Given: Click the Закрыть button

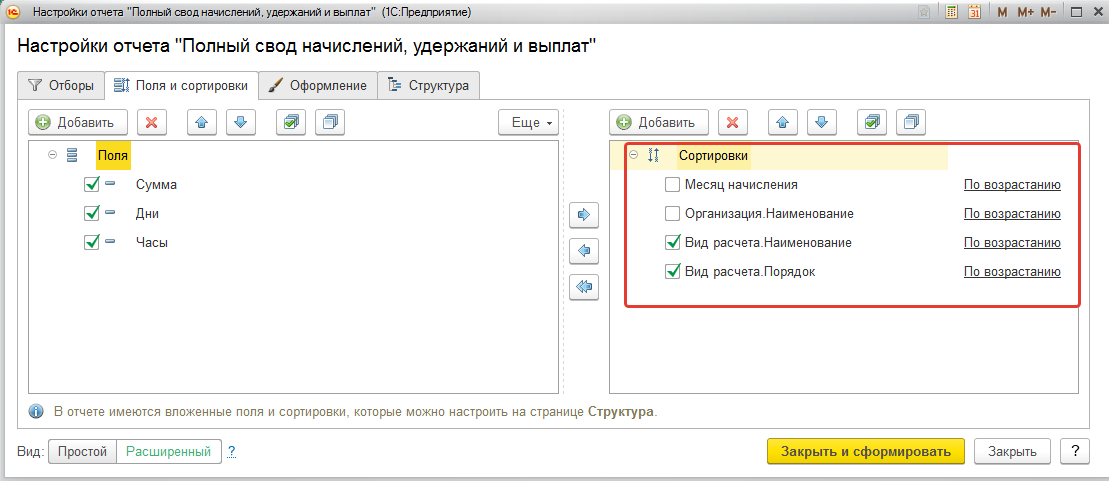Looking at the screenshot, I should (1013, 451).
